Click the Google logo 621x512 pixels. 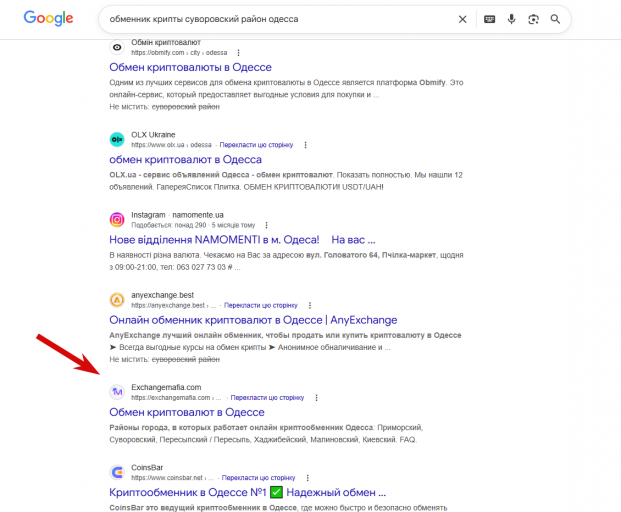[x=48, y=18]
